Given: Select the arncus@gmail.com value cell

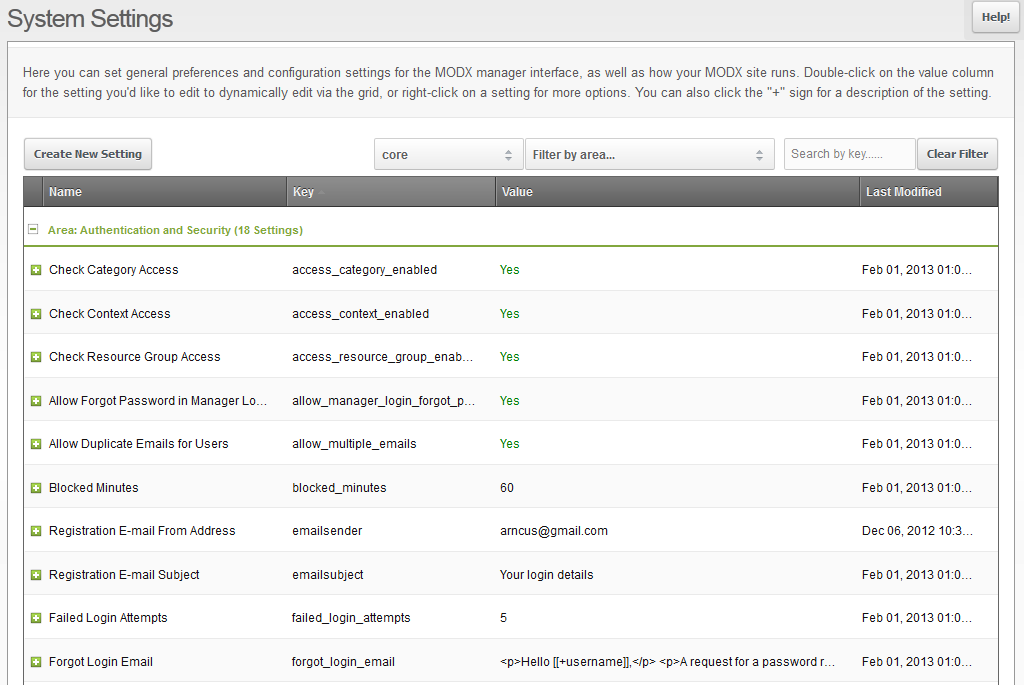Looking at the screenshot, I should (x=554, y=531).
